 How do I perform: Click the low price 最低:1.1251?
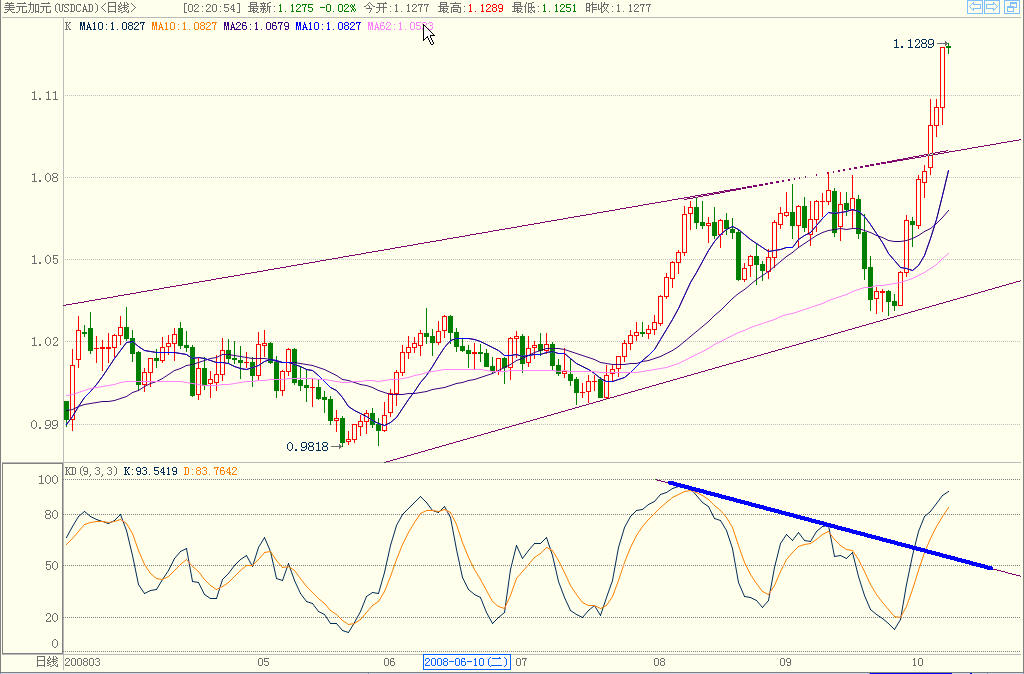point(544,8)
